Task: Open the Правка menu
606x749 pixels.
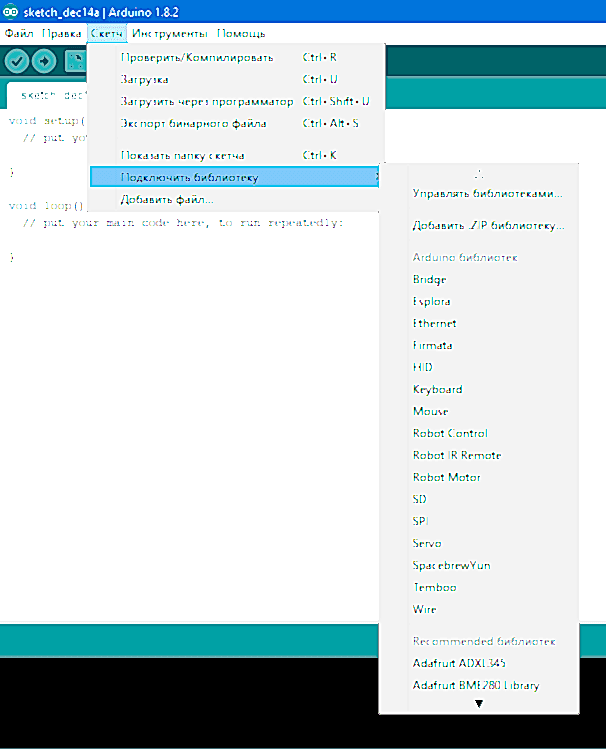Action: click(61, 34)
